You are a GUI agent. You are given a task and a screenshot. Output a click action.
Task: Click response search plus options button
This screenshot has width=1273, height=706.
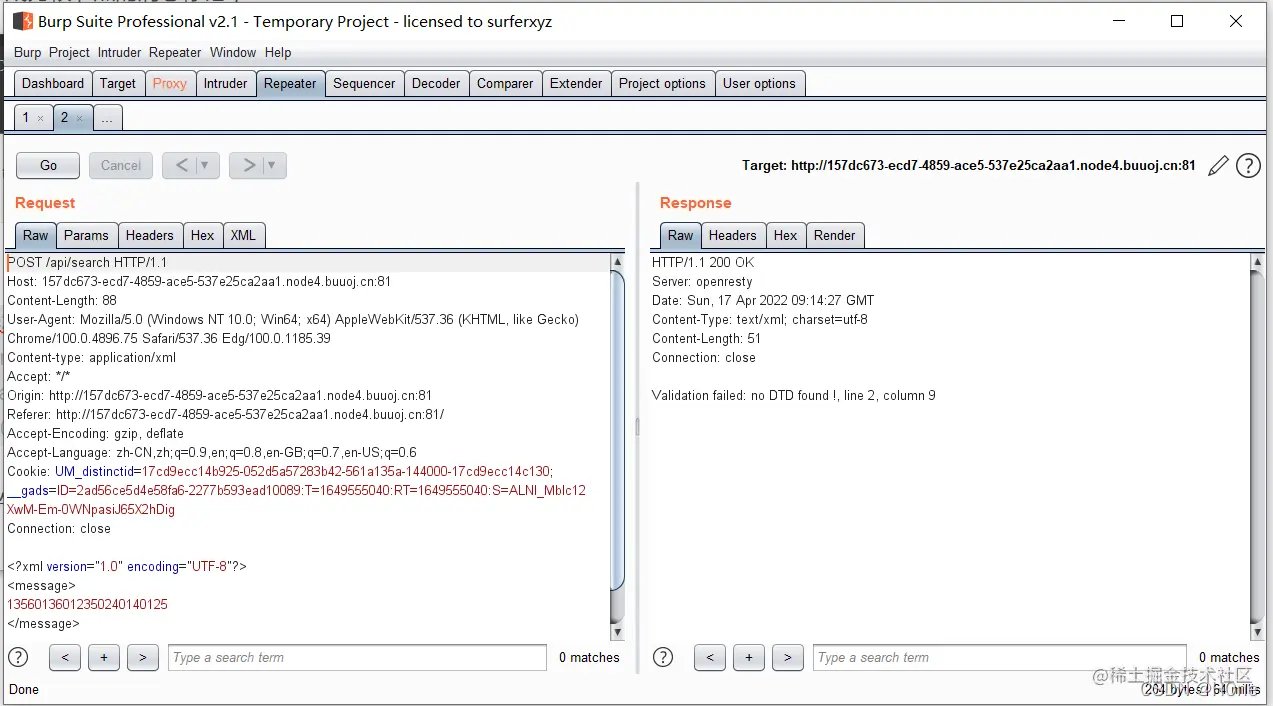click(x=749, y=657)
